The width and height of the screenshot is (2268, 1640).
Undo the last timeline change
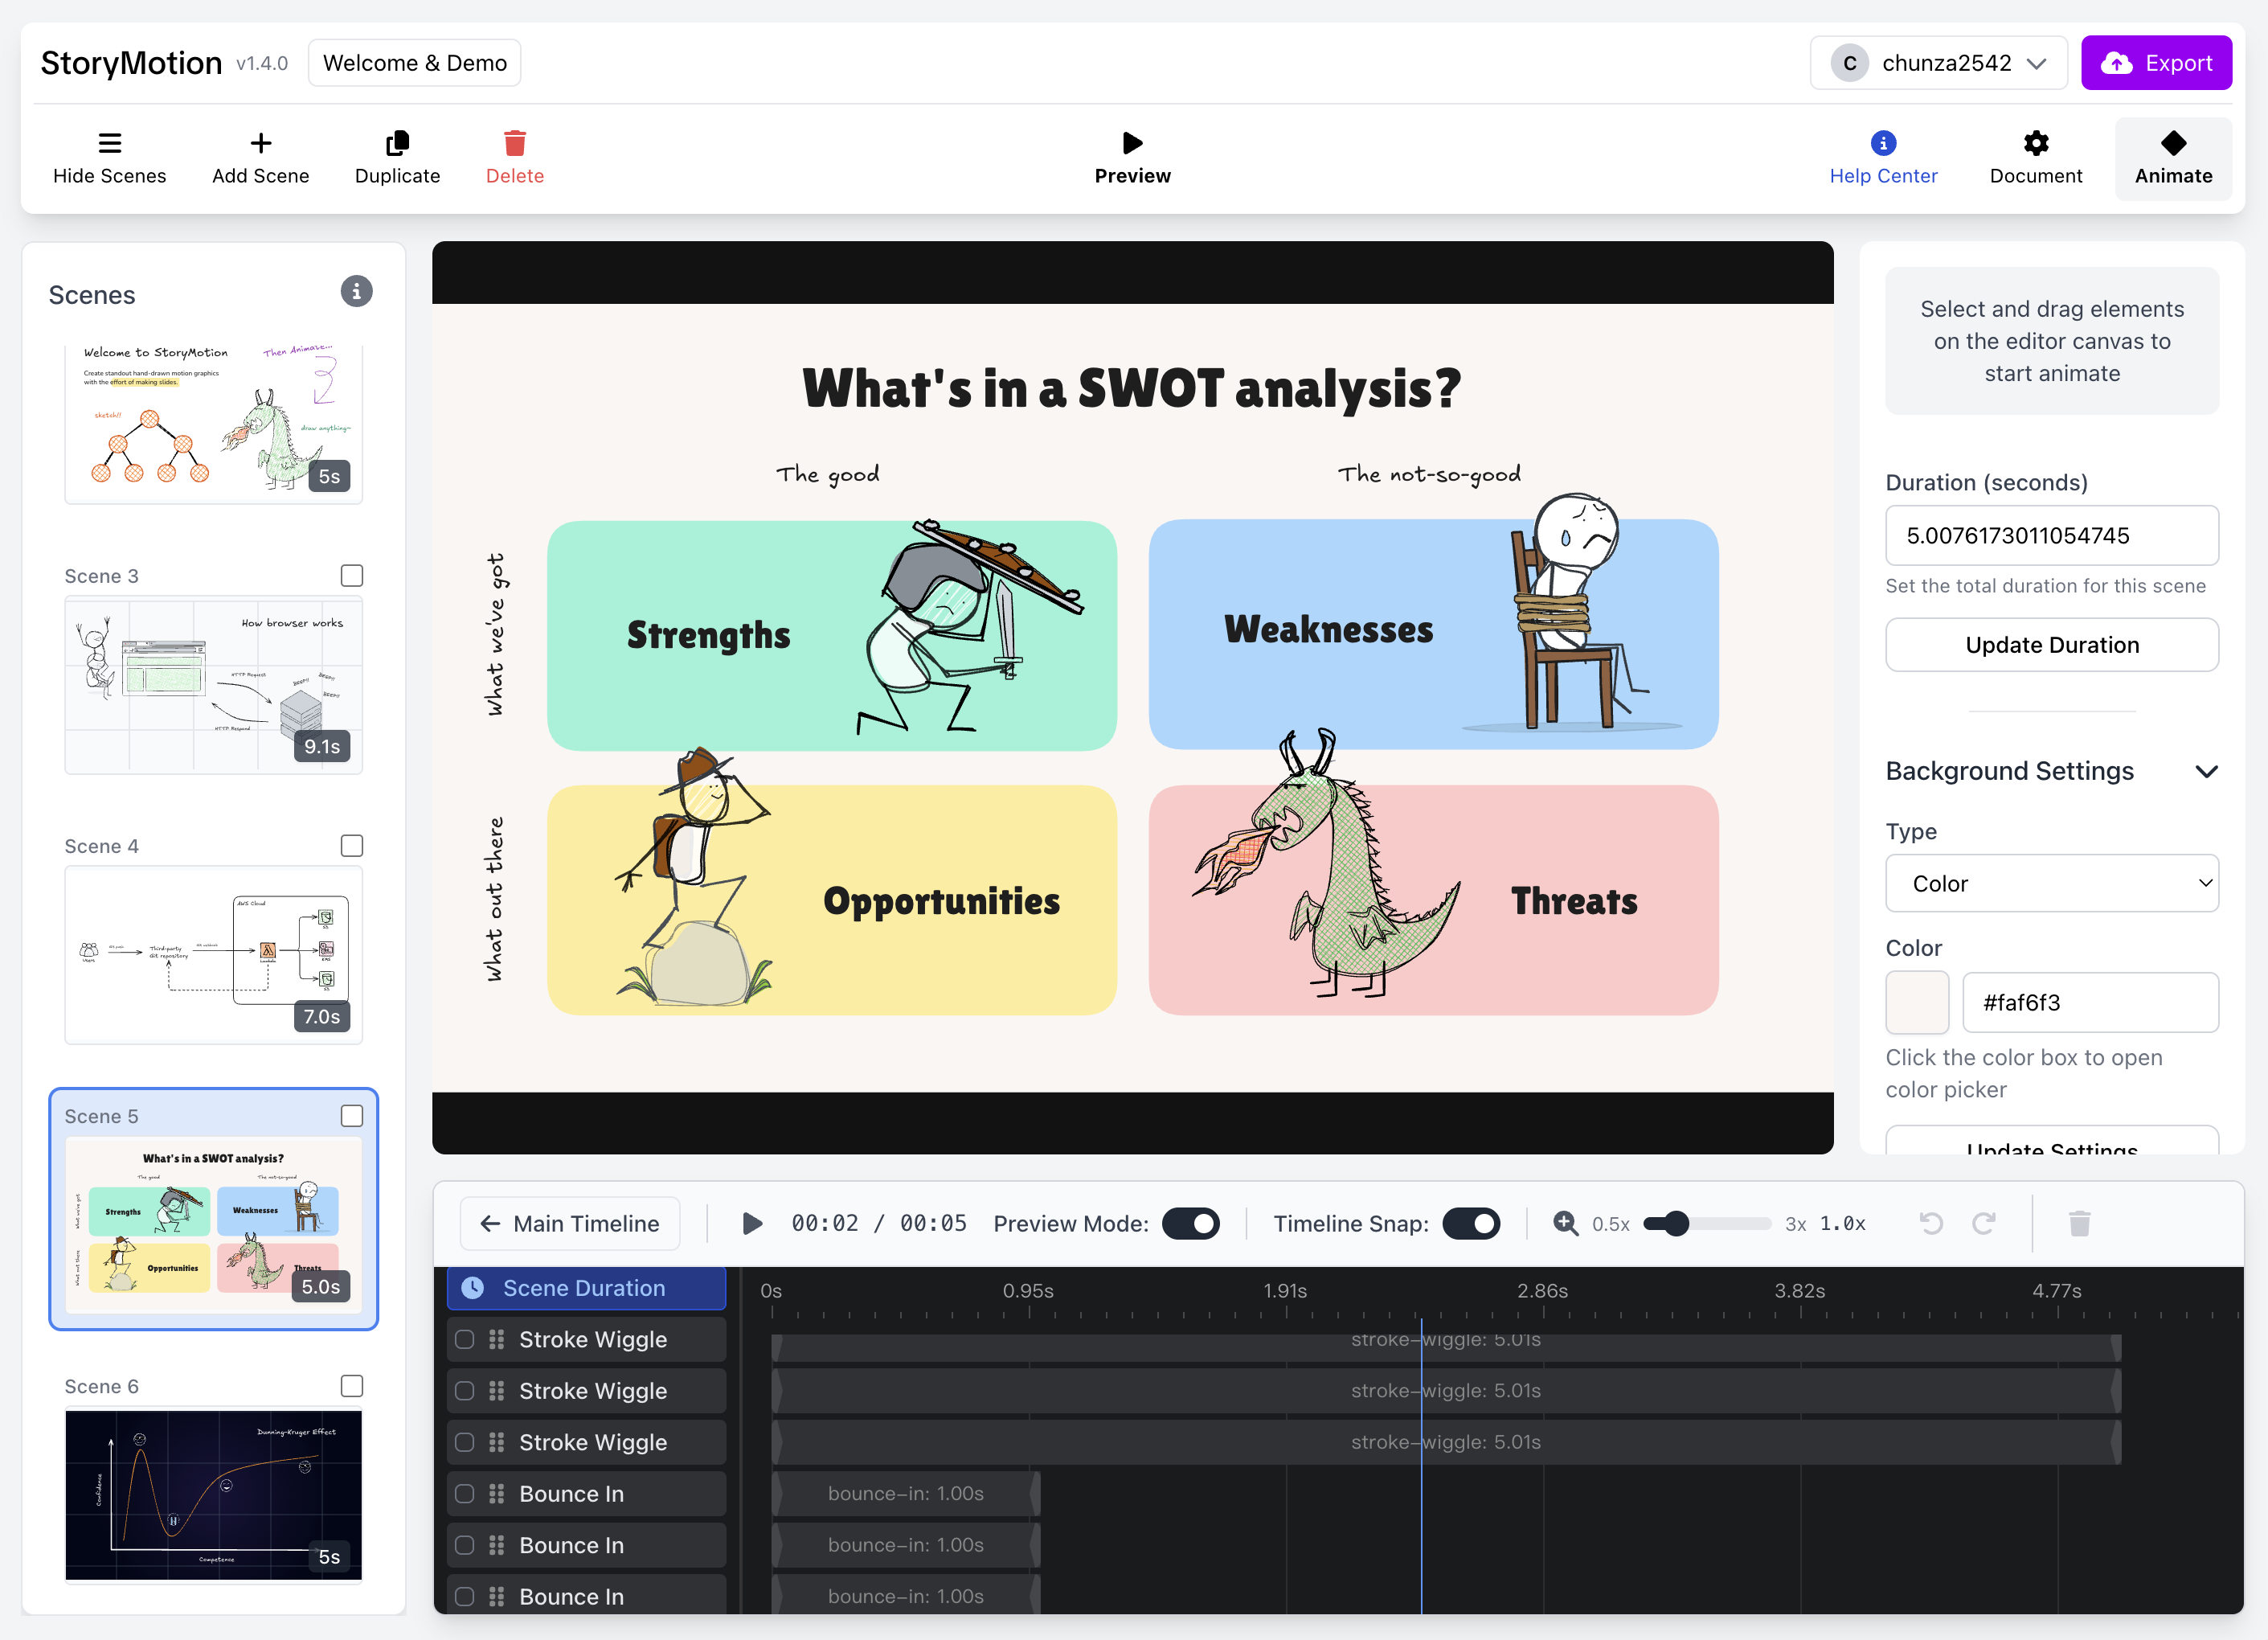[1930, 1223]
